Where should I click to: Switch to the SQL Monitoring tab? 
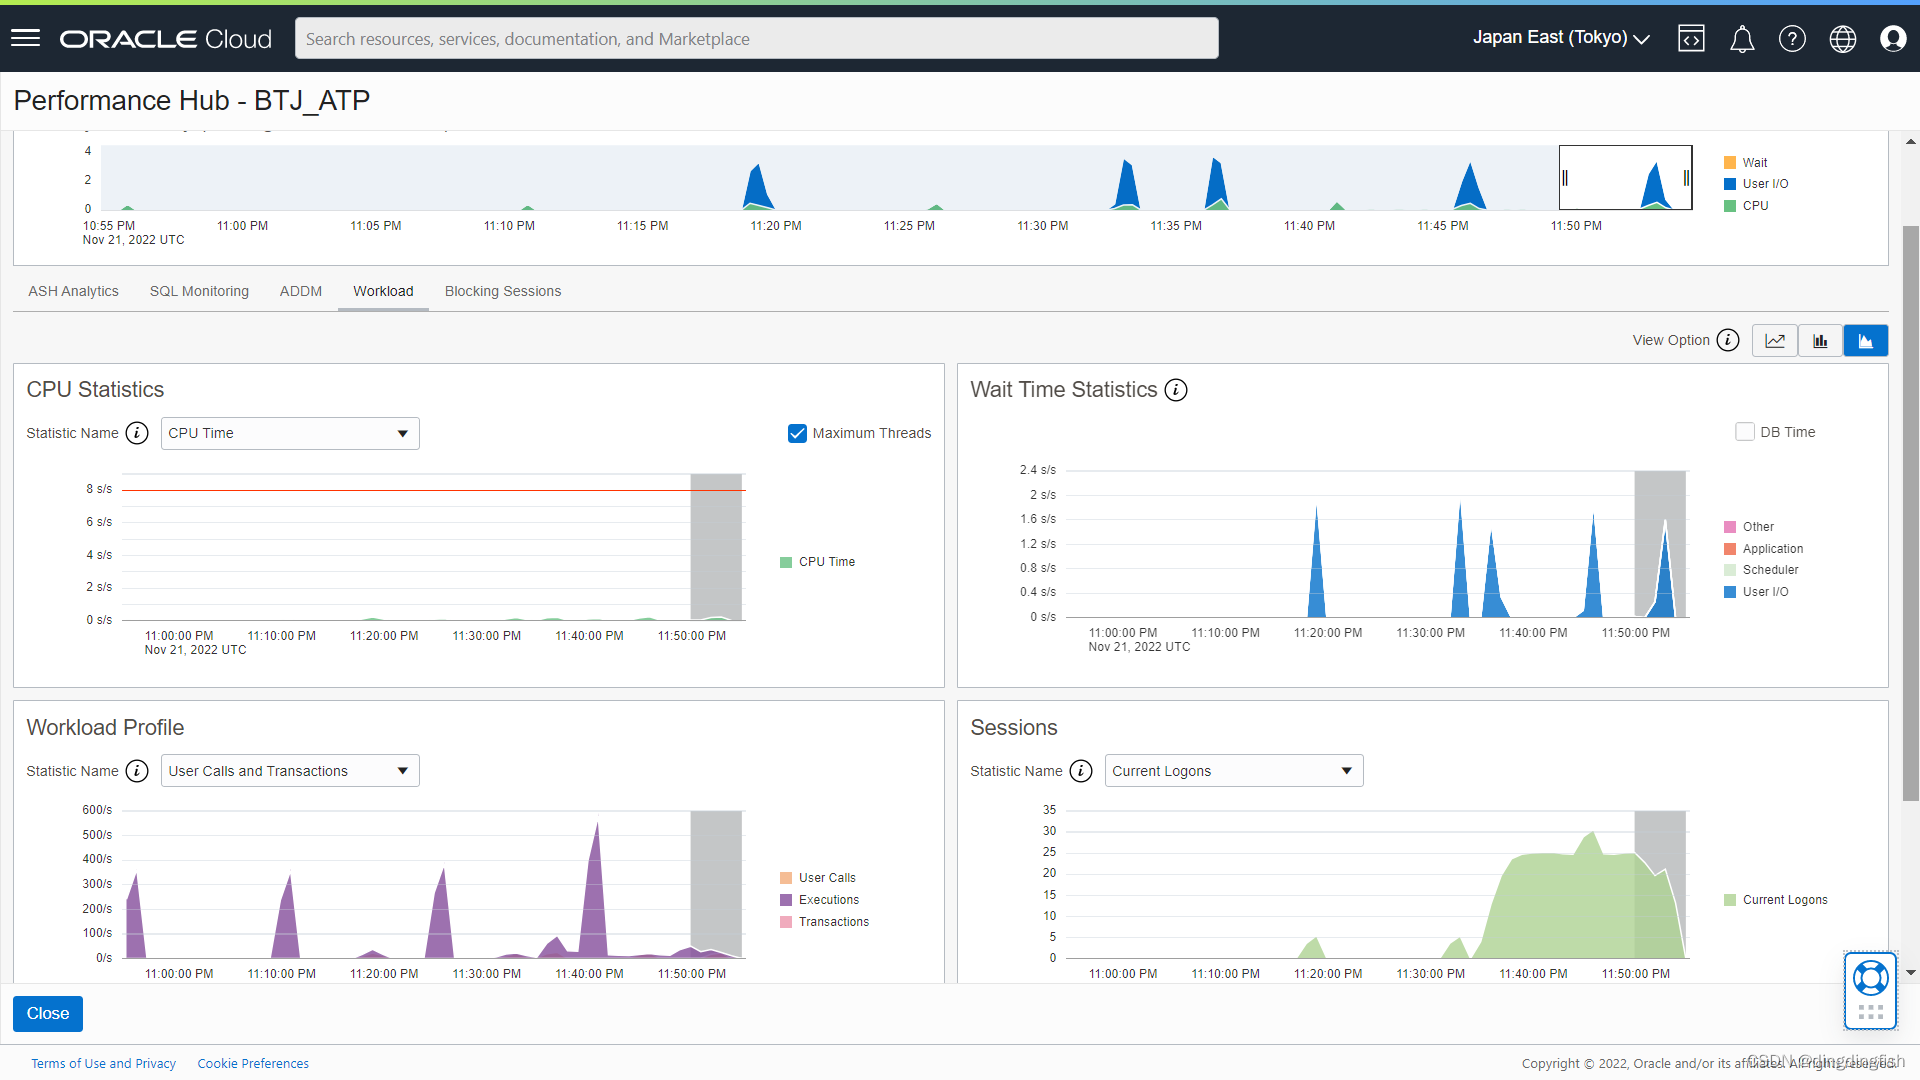click(199, 291)
